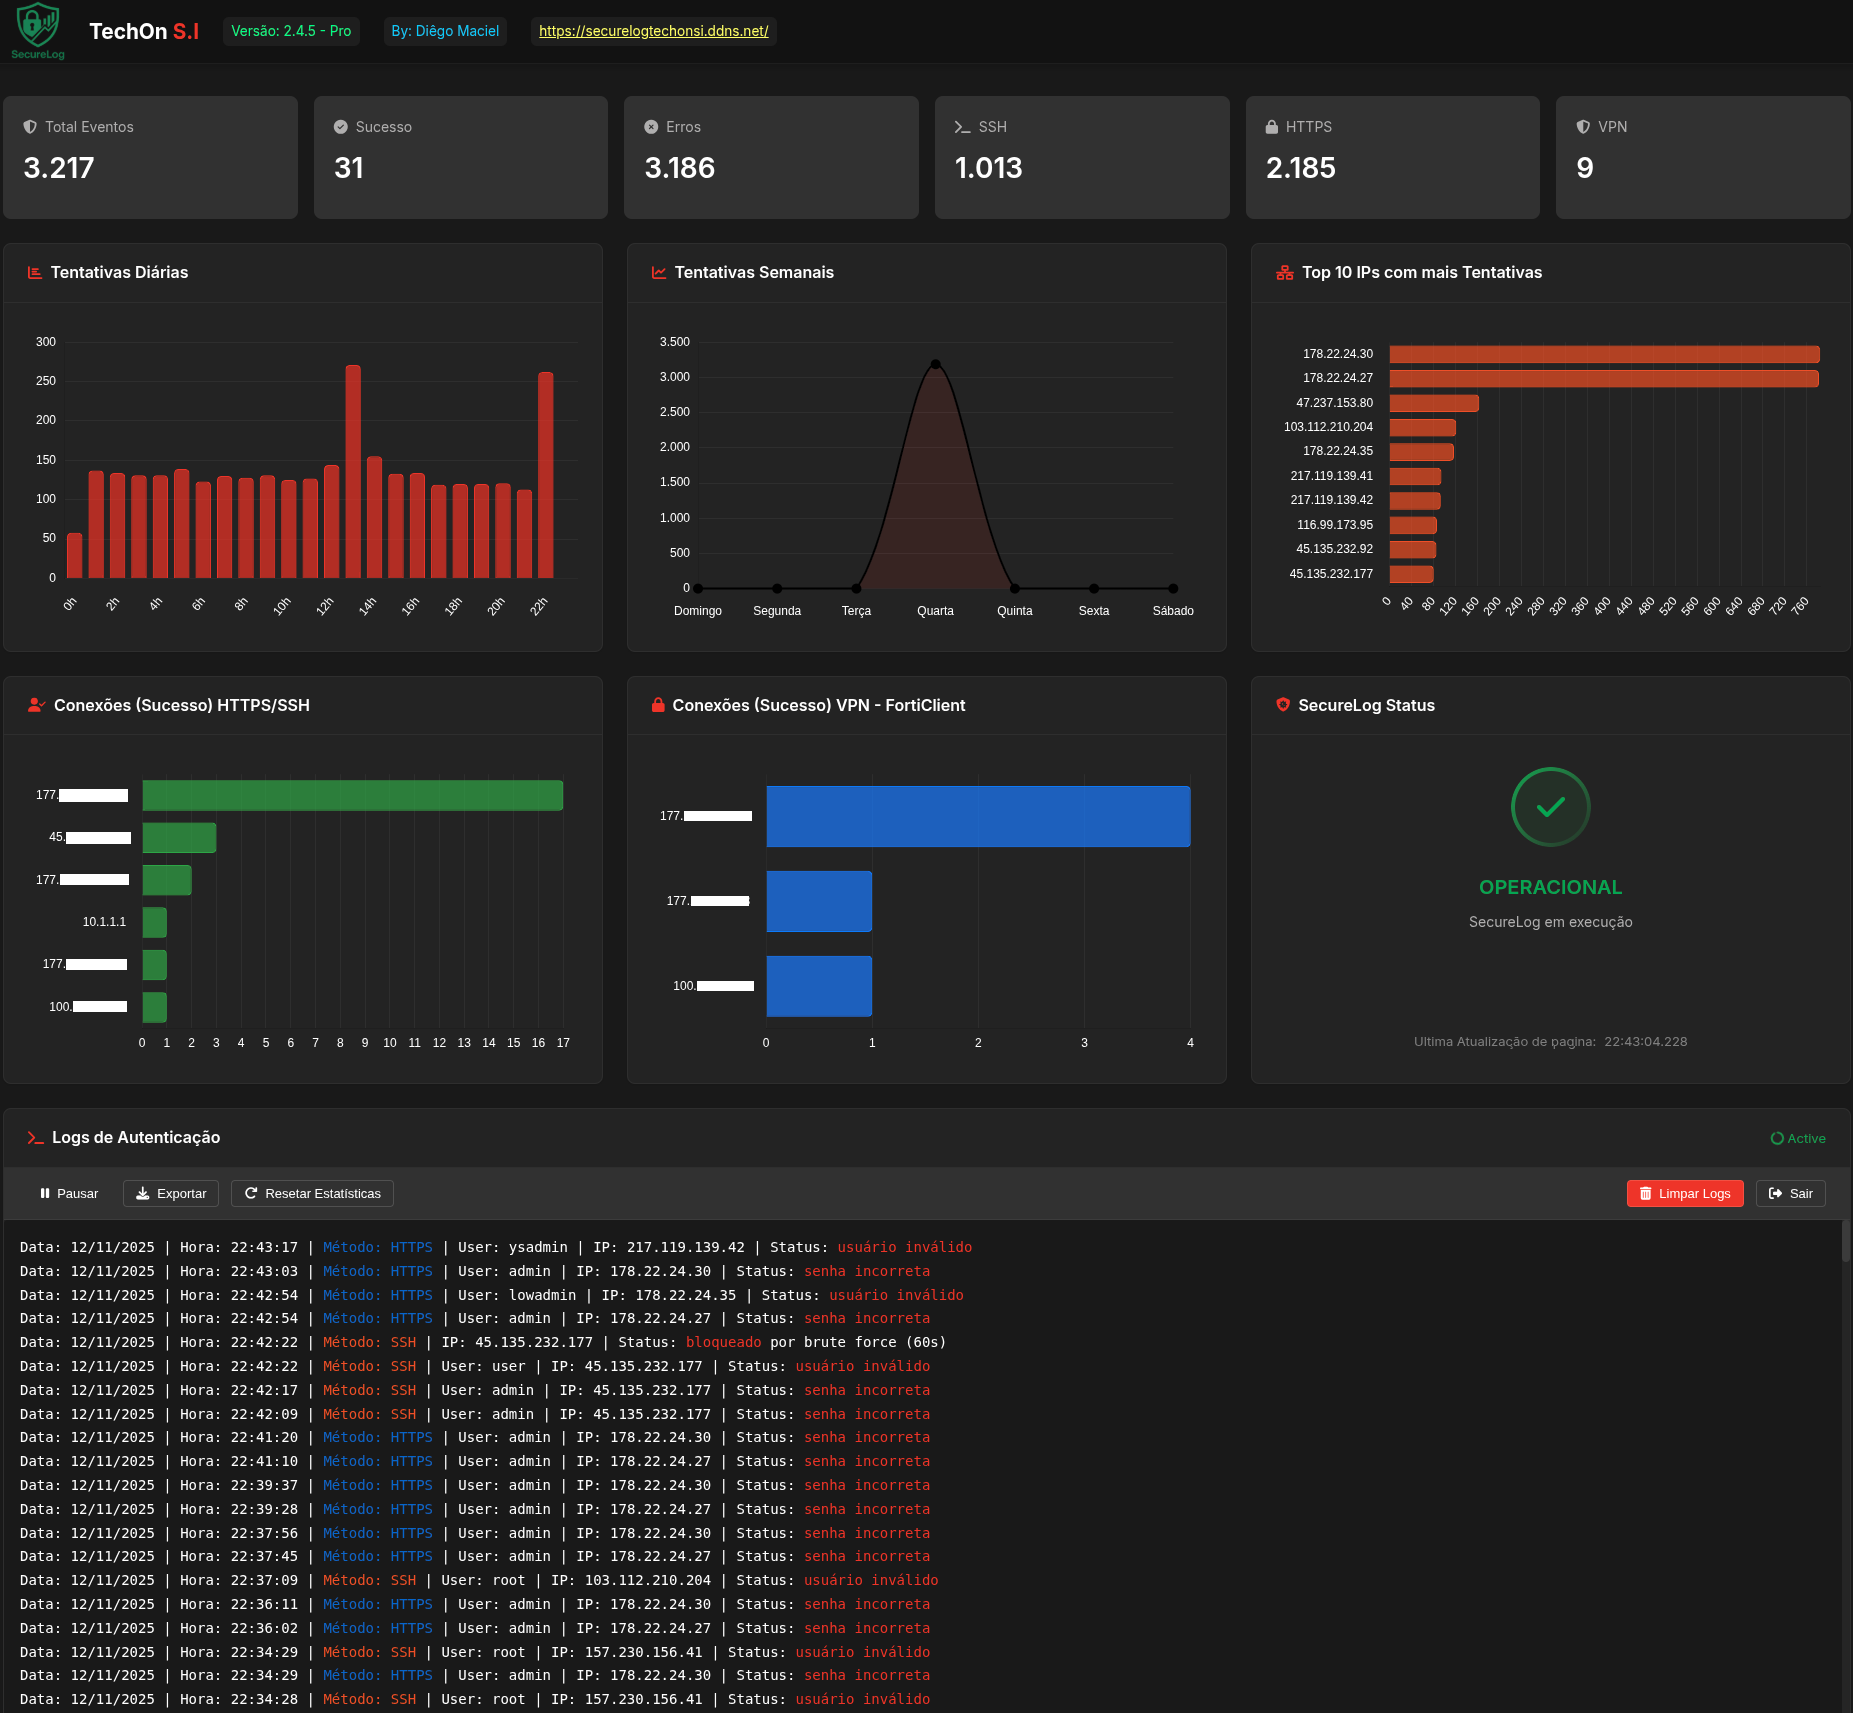Select the Total Eventos shield icon
Viewport: 1853px width, 1713px height.
[x=30, y=126]
